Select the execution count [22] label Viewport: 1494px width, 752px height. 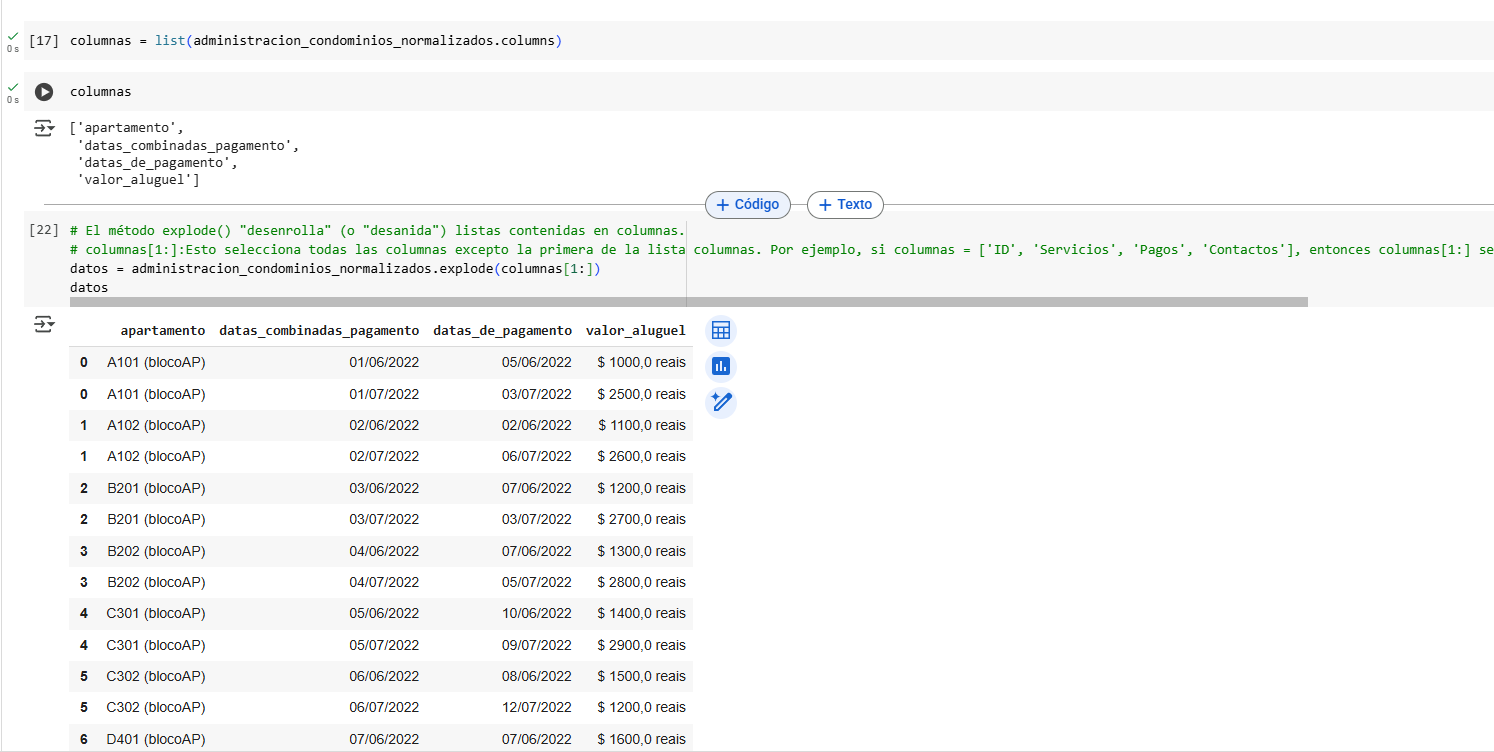[44, 230]
